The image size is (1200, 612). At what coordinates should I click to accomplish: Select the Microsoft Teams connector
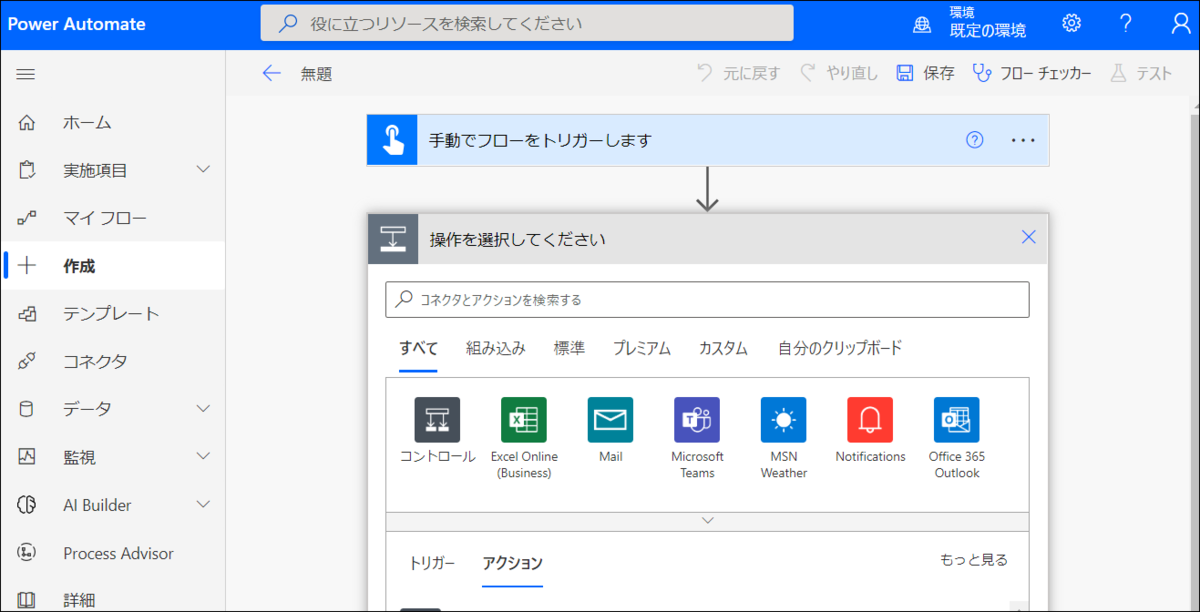[x=697, y=420]
